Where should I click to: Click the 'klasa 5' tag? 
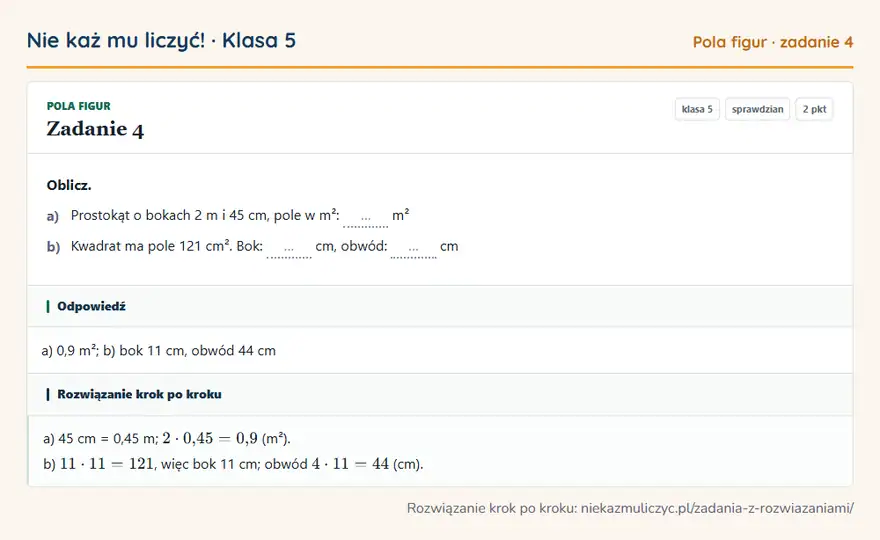pos(697,109)
